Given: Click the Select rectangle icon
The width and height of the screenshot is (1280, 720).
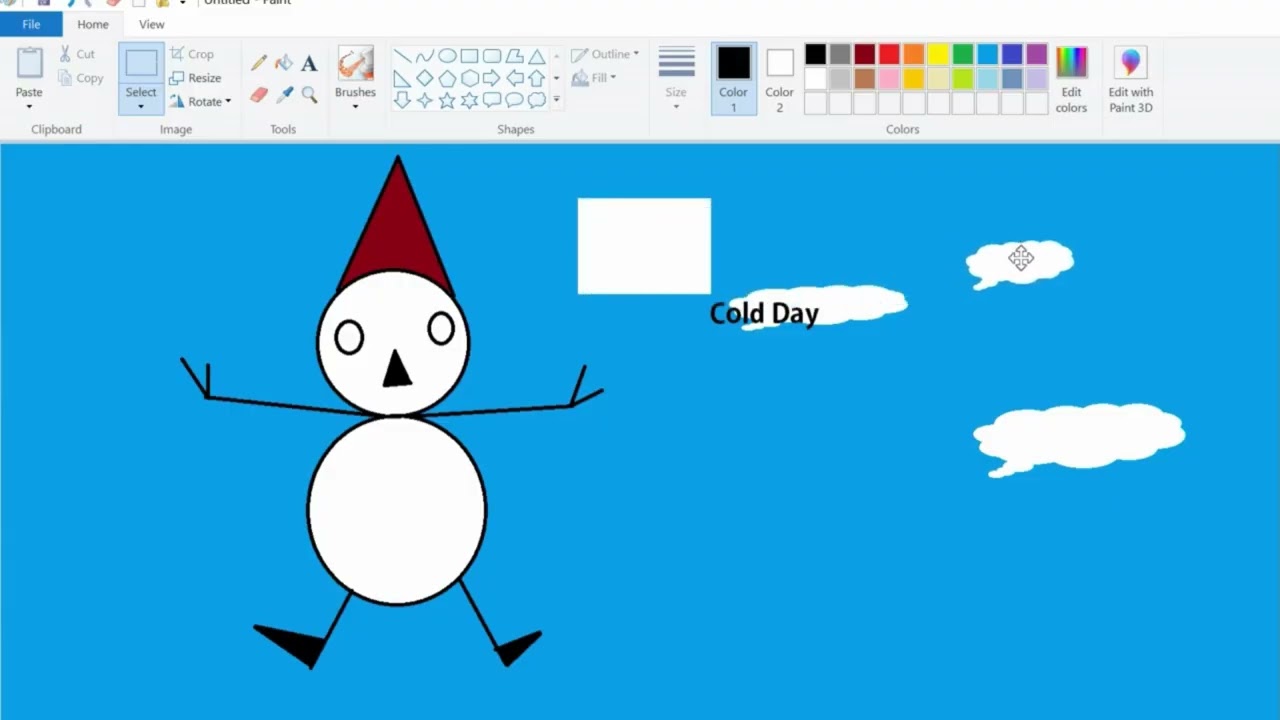Looking at the screenshot, I should (141, 63).
